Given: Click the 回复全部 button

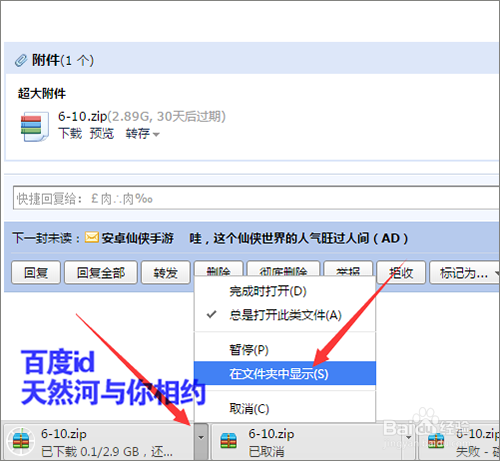Looking at the screenshot, I should [101, 272].
